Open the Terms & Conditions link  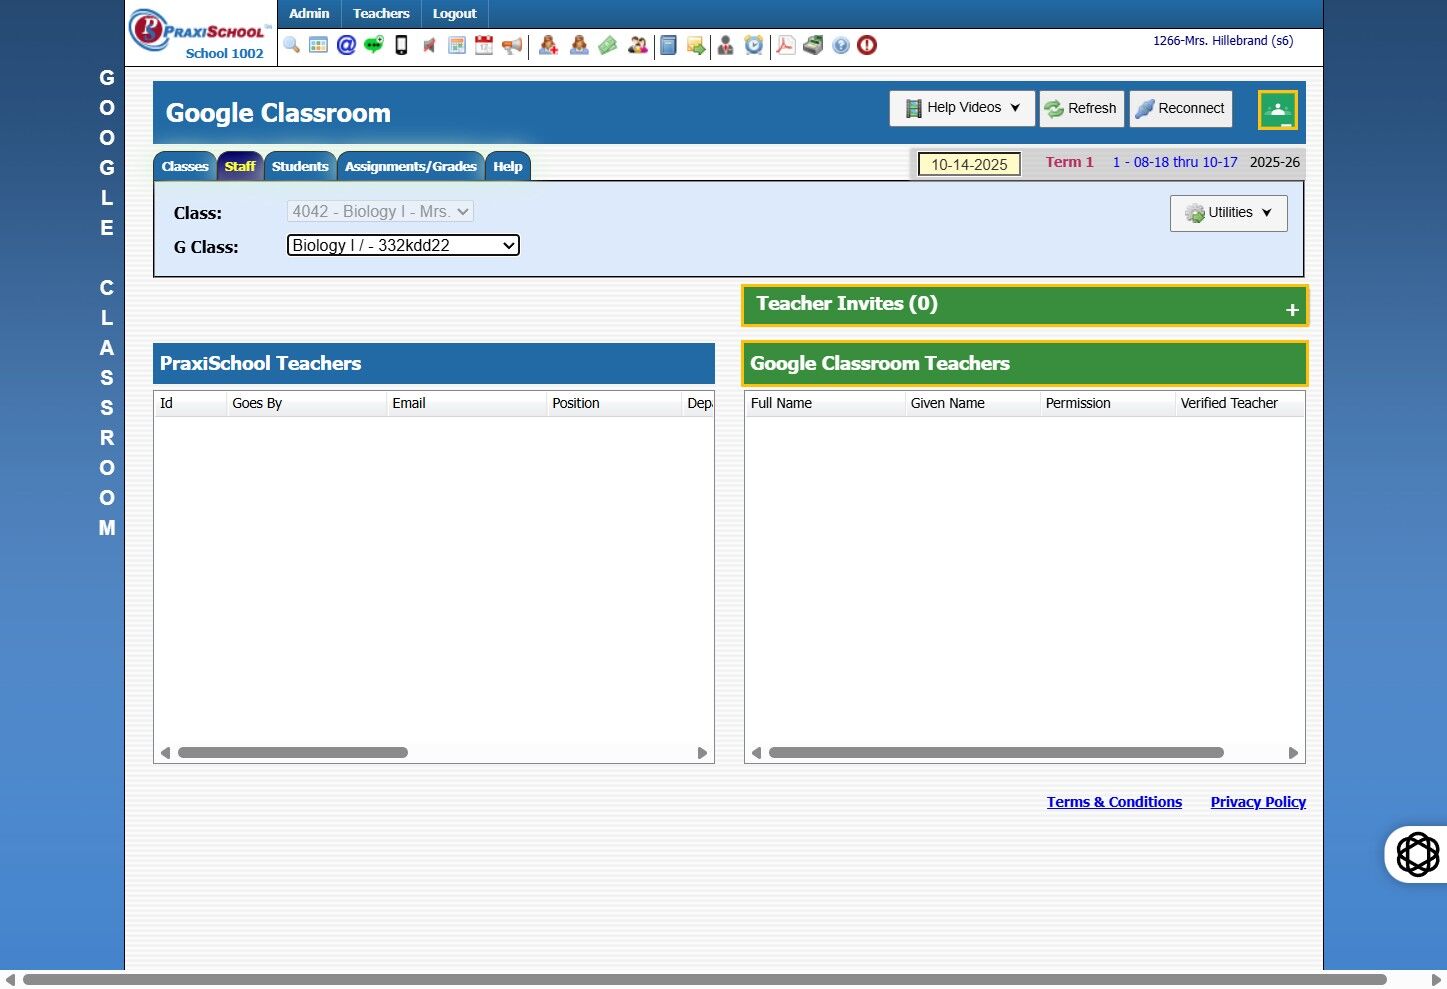click(1114, 802)
